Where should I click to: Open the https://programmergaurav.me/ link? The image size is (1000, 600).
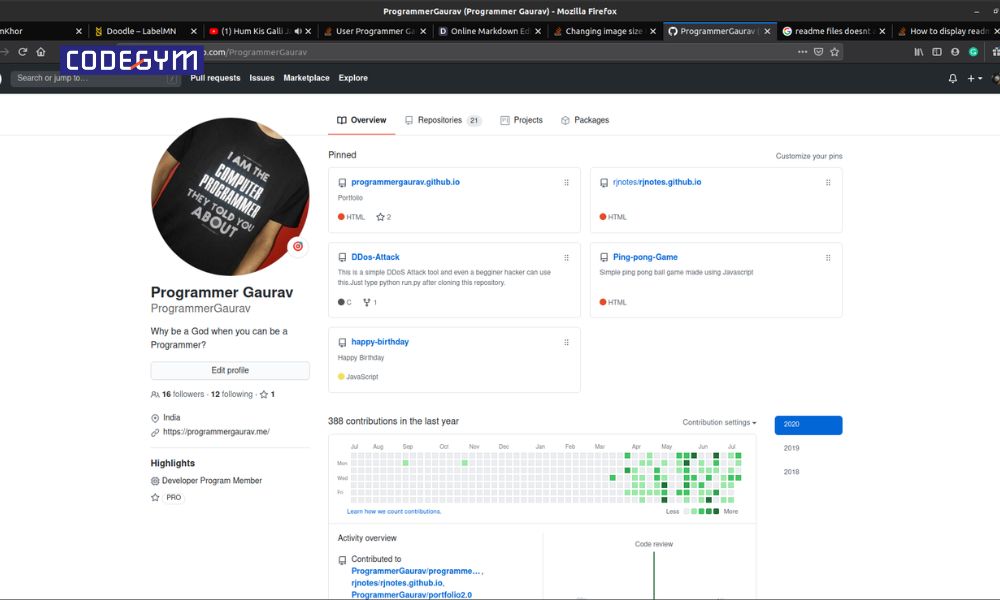click(217, 433)
